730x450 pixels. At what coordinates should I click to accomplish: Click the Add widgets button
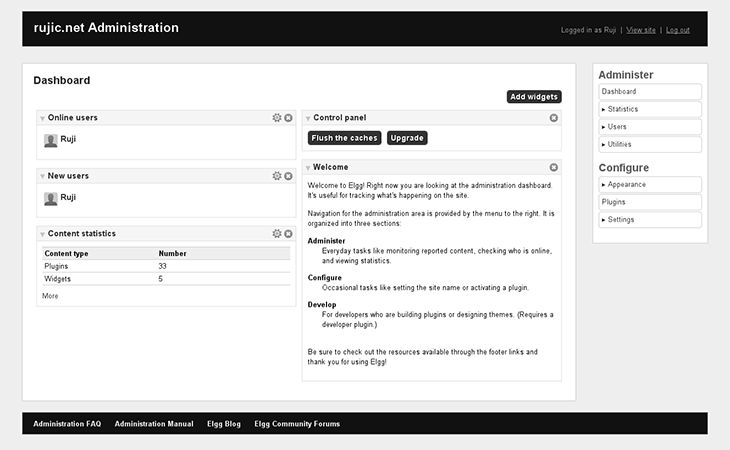534,97
